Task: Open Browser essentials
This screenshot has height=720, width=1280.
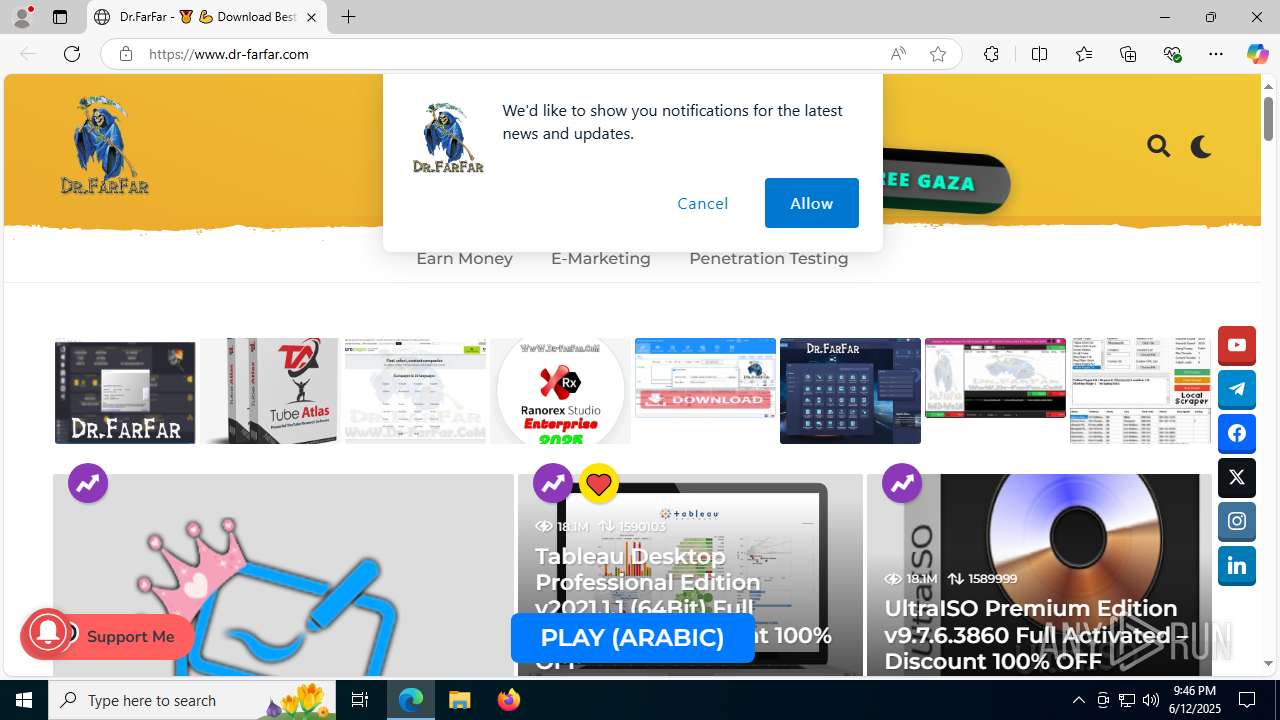Action: pos(1172,54)
